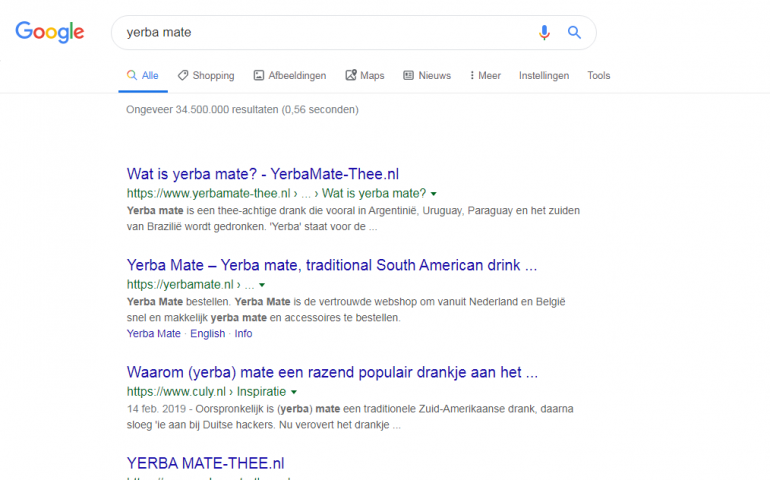Click the yerbamate-thee.nl green URL
Image resolution: width=770 pixels, height=480 pixels.
276,194
